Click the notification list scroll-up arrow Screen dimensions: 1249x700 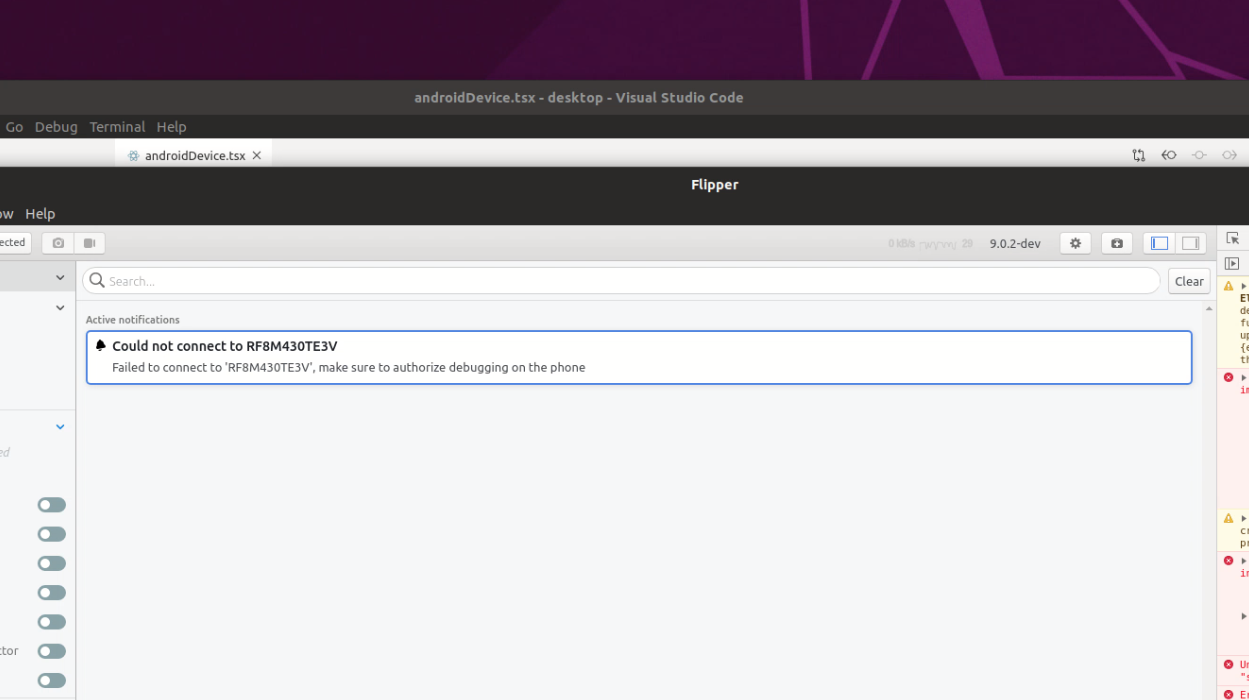click(1209, 309)
